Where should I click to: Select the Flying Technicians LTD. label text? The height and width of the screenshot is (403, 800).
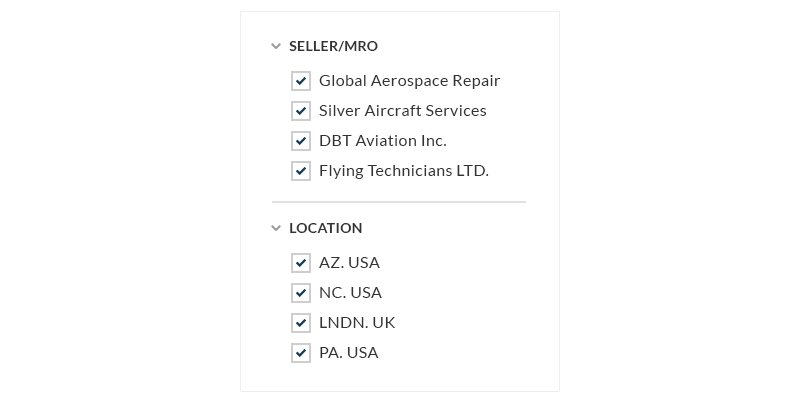404,171
